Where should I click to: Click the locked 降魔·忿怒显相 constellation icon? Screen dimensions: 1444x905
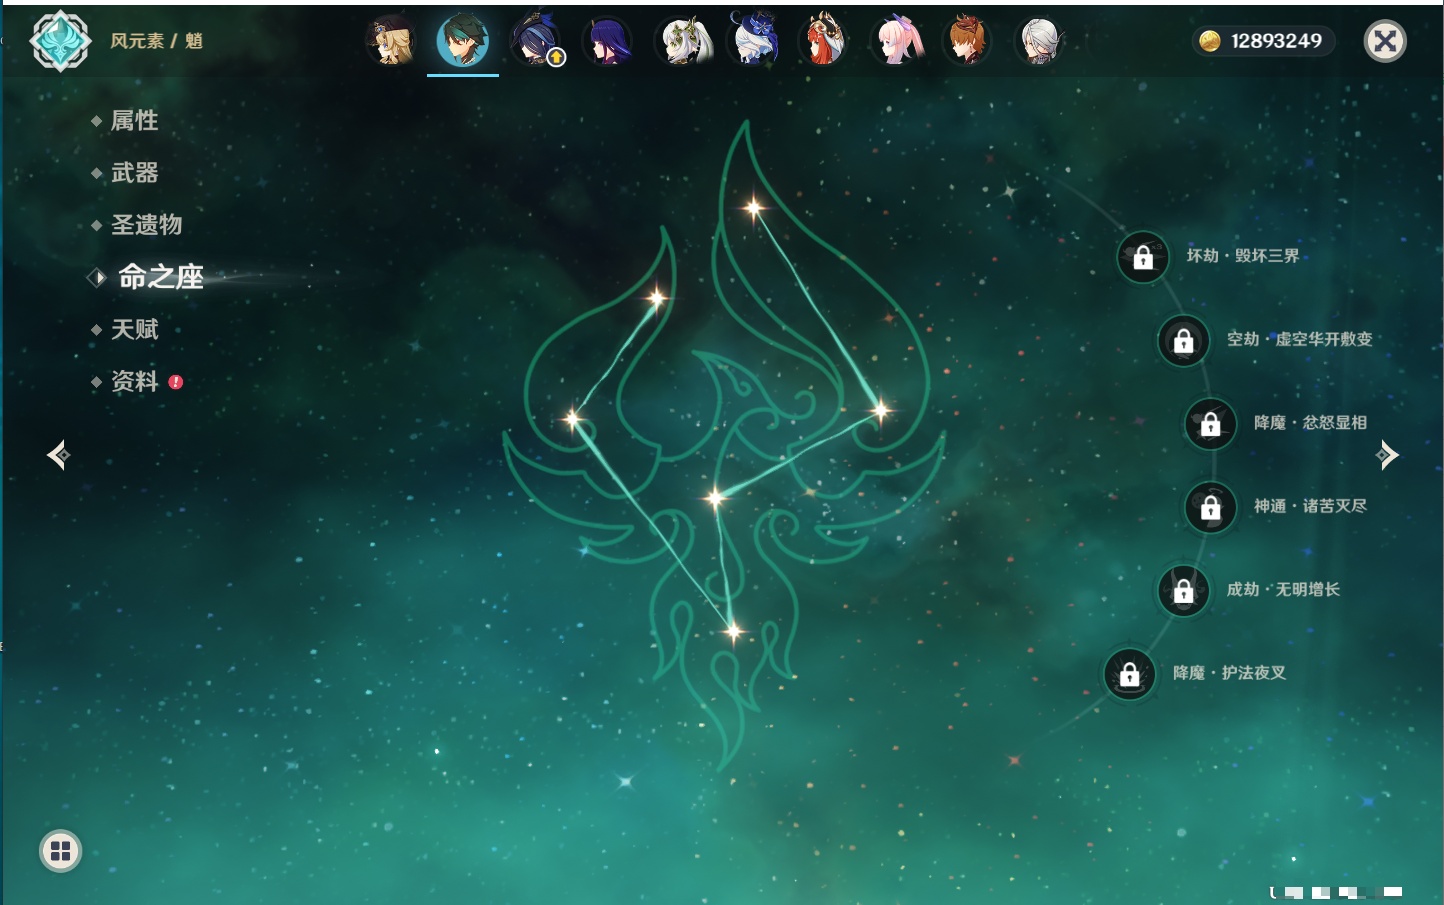1210,423
